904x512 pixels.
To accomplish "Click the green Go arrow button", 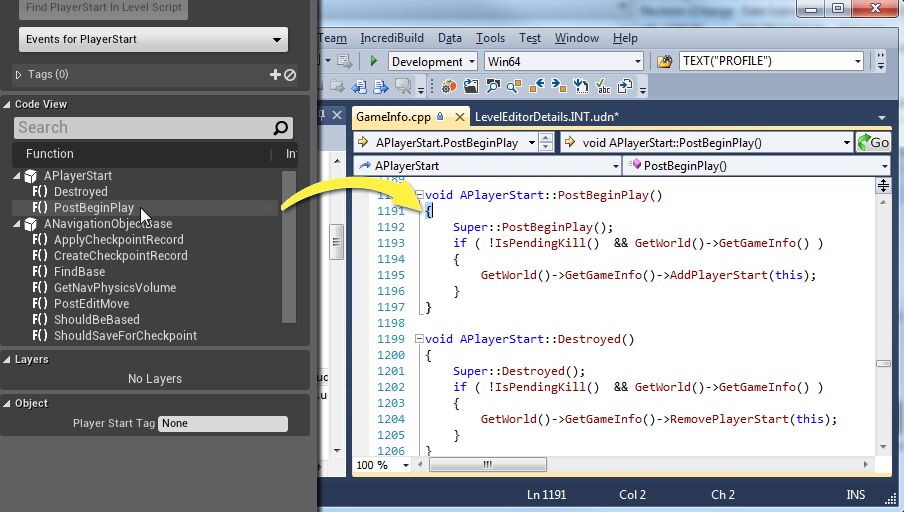I will coord(873,142).
